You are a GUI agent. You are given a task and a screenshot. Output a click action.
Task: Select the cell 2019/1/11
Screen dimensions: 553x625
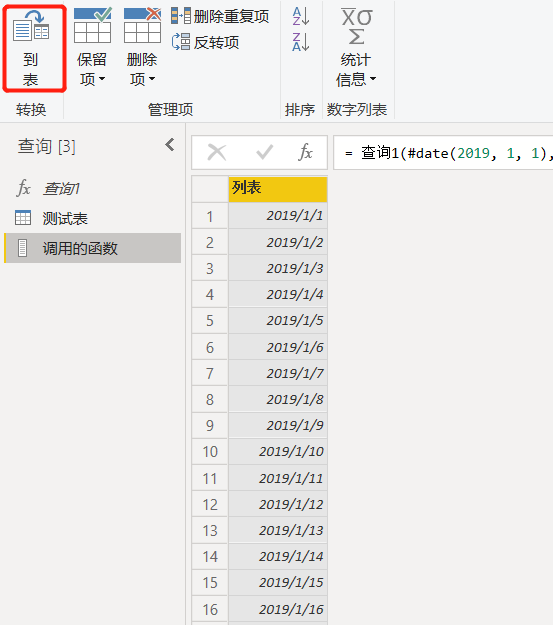tap(278, 478)
